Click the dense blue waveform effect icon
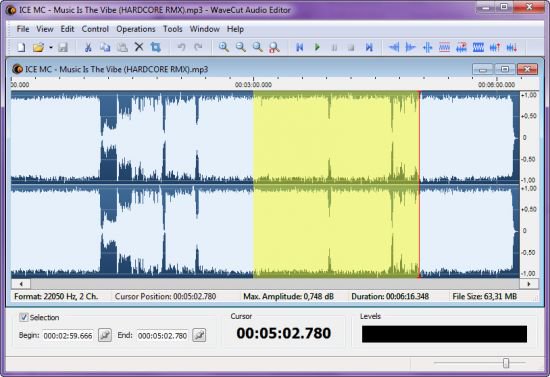Image resolution: width=550 pixels, height=377 pixels. [478, 47]
